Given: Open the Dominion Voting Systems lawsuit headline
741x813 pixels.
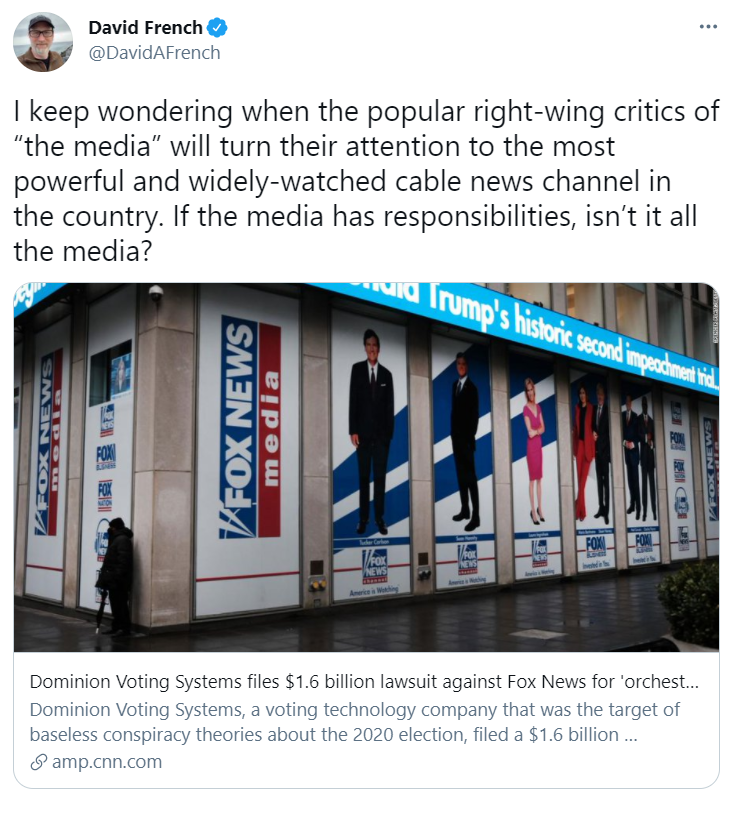Looking at the screenshot, I should click(x=364, y=681).
